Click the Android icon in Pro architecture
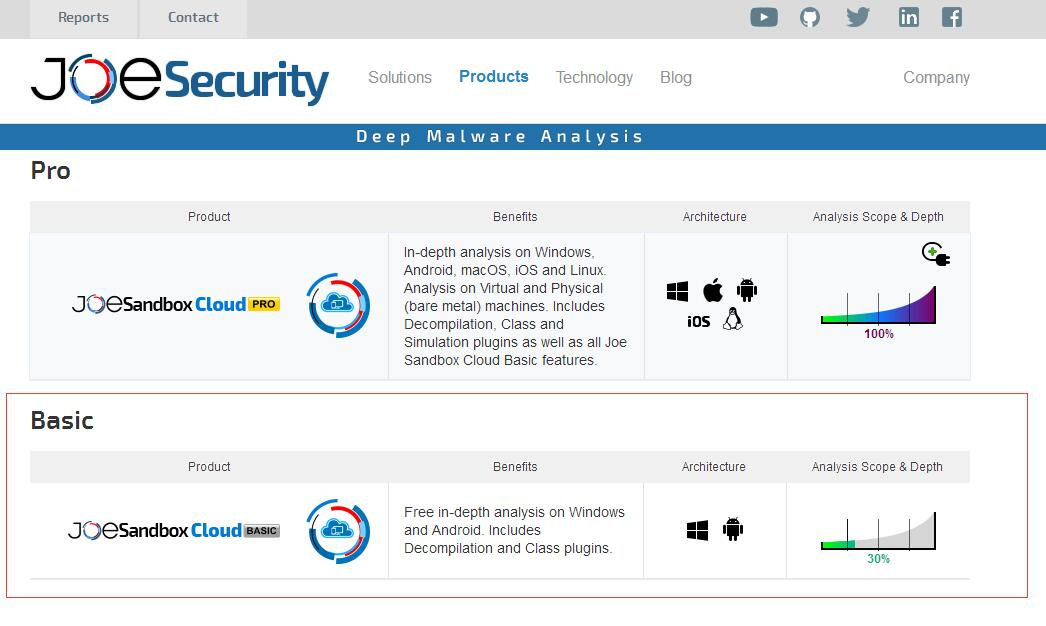The width and height of the screenshot is (1046, 626). tap(747, 290)
